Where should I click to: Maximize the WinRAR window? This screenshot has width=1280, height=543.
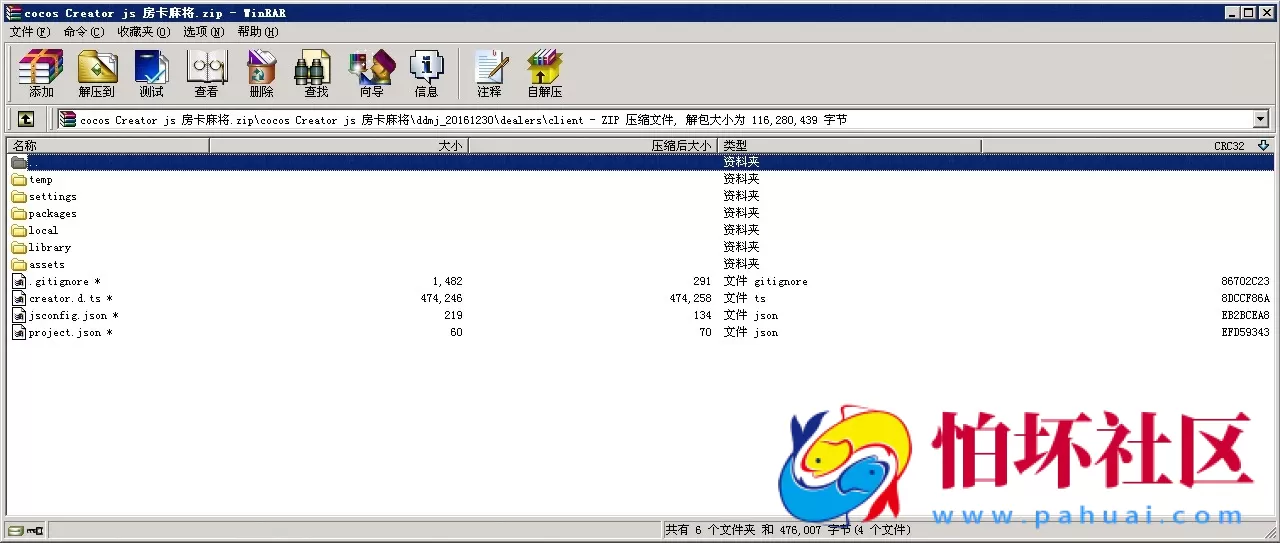(1249, 13)
